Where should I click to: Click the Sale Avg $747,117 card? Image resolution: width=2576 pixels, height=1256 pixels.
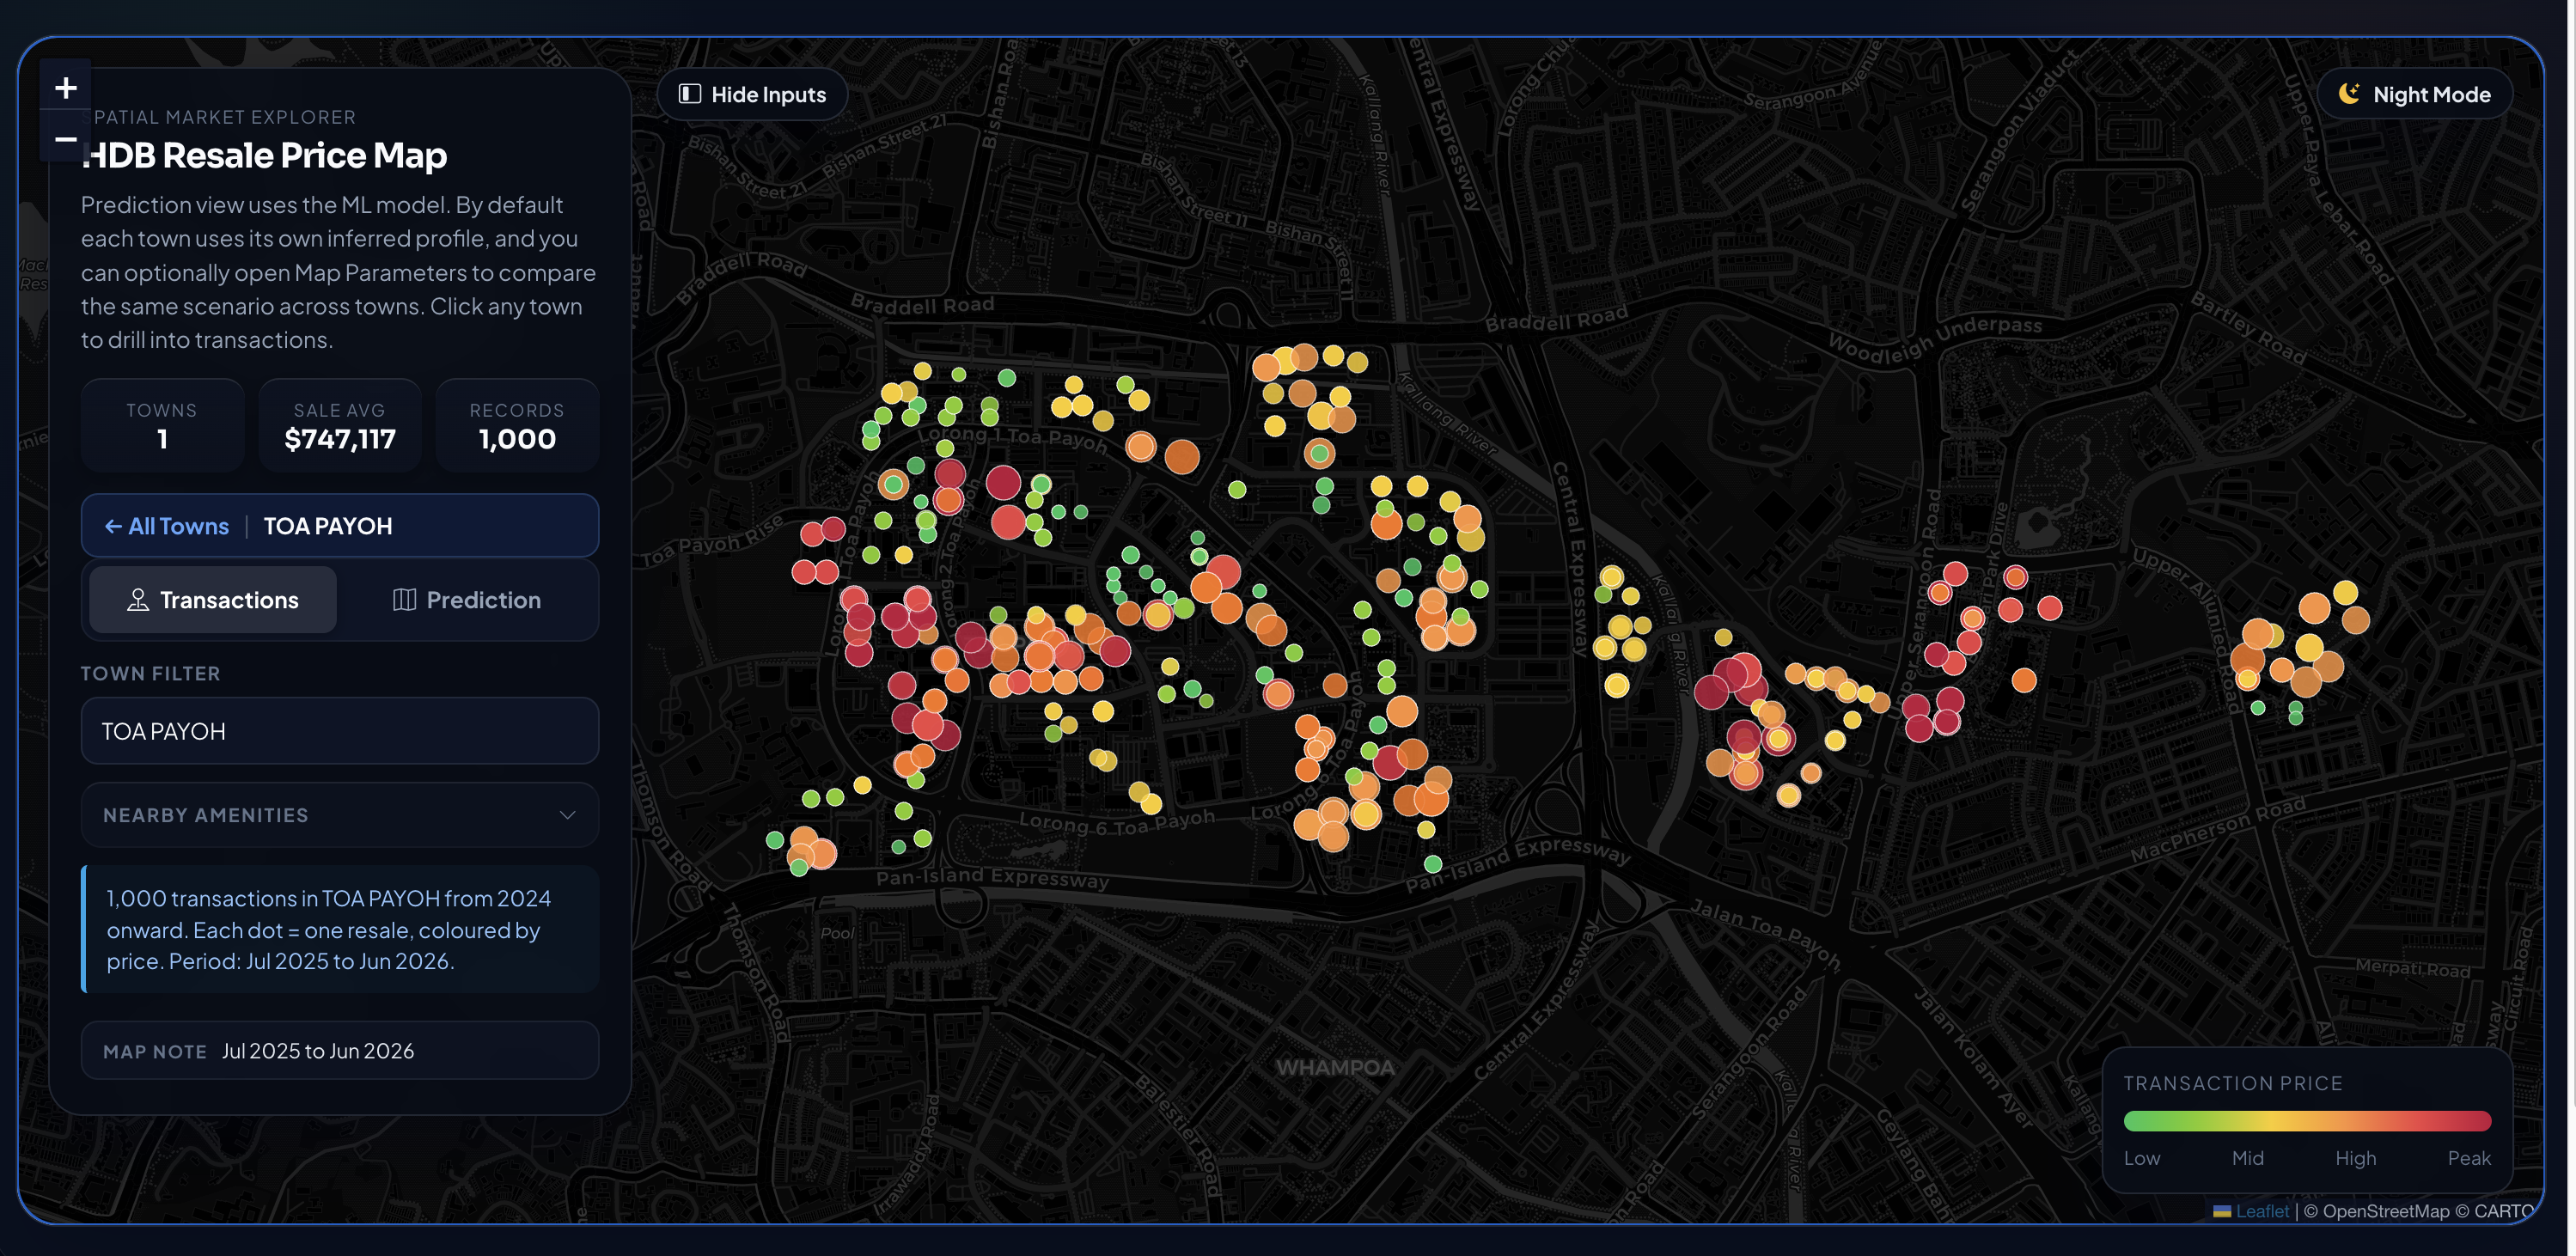tap(340, 425)
